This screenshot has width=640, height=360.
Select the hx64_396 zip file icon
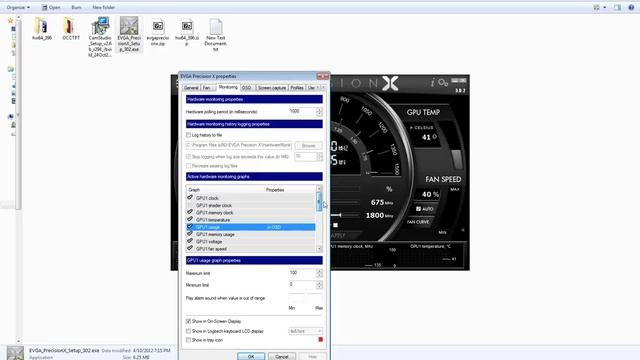(x=187, y=27)
